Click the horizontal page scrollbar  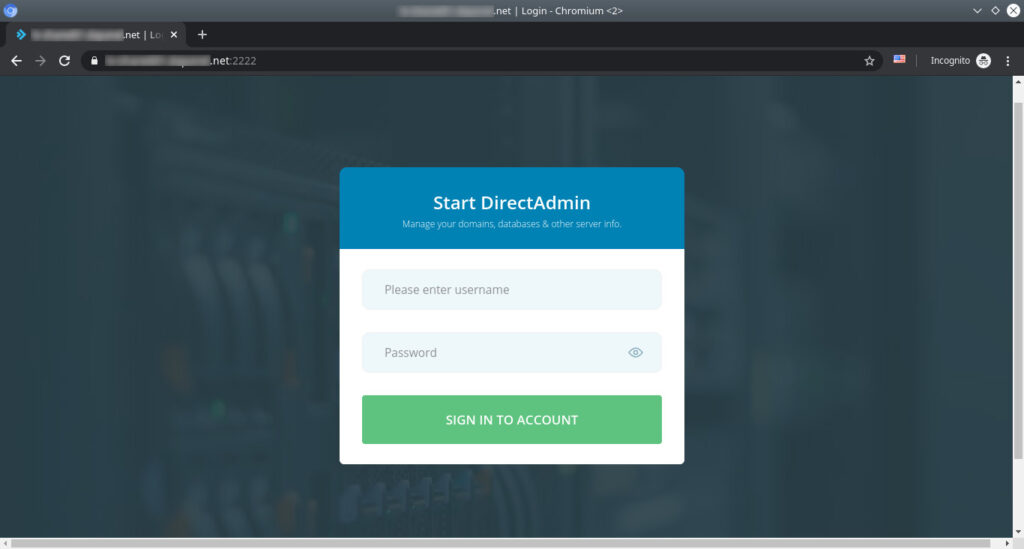501,543
